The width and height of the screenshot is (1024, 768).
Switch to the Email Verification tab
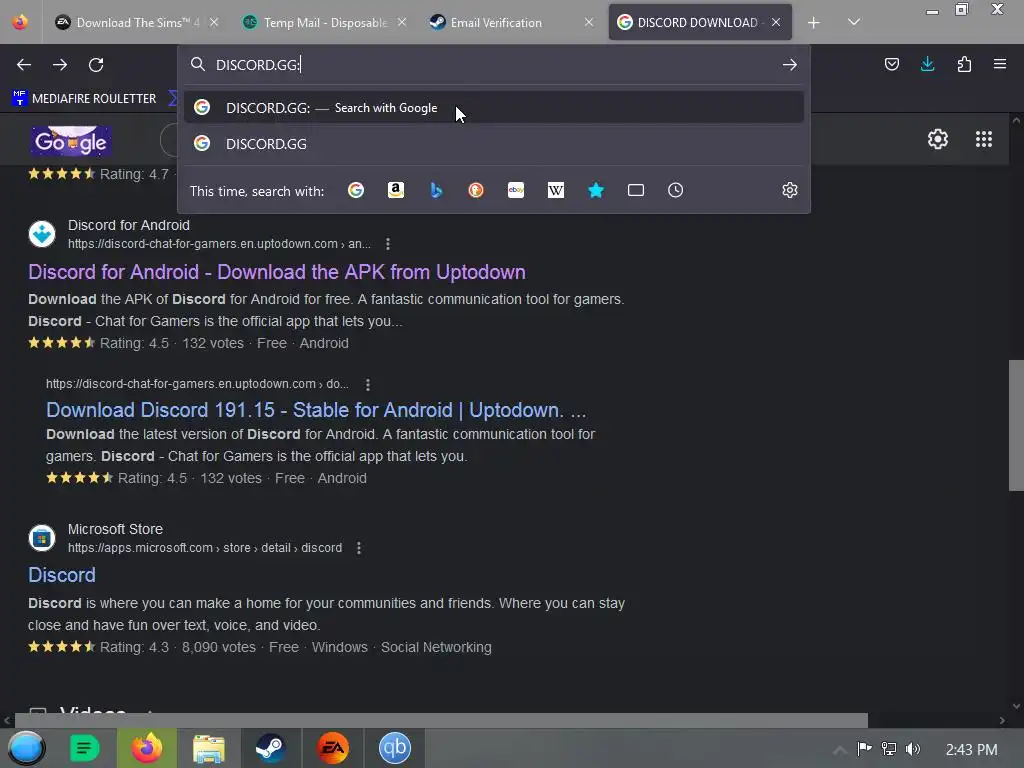coord(511,23)
